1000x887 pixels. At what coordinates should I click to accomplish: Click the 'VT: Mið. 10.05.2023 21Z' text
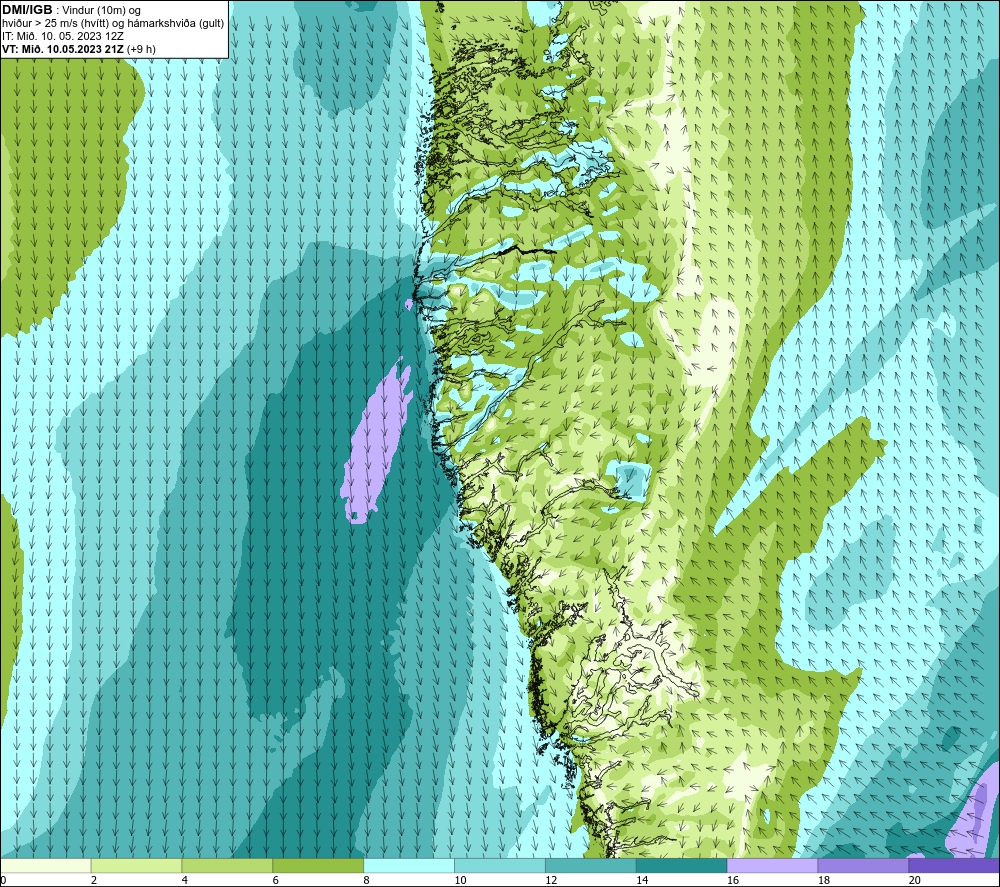[63, 49]
